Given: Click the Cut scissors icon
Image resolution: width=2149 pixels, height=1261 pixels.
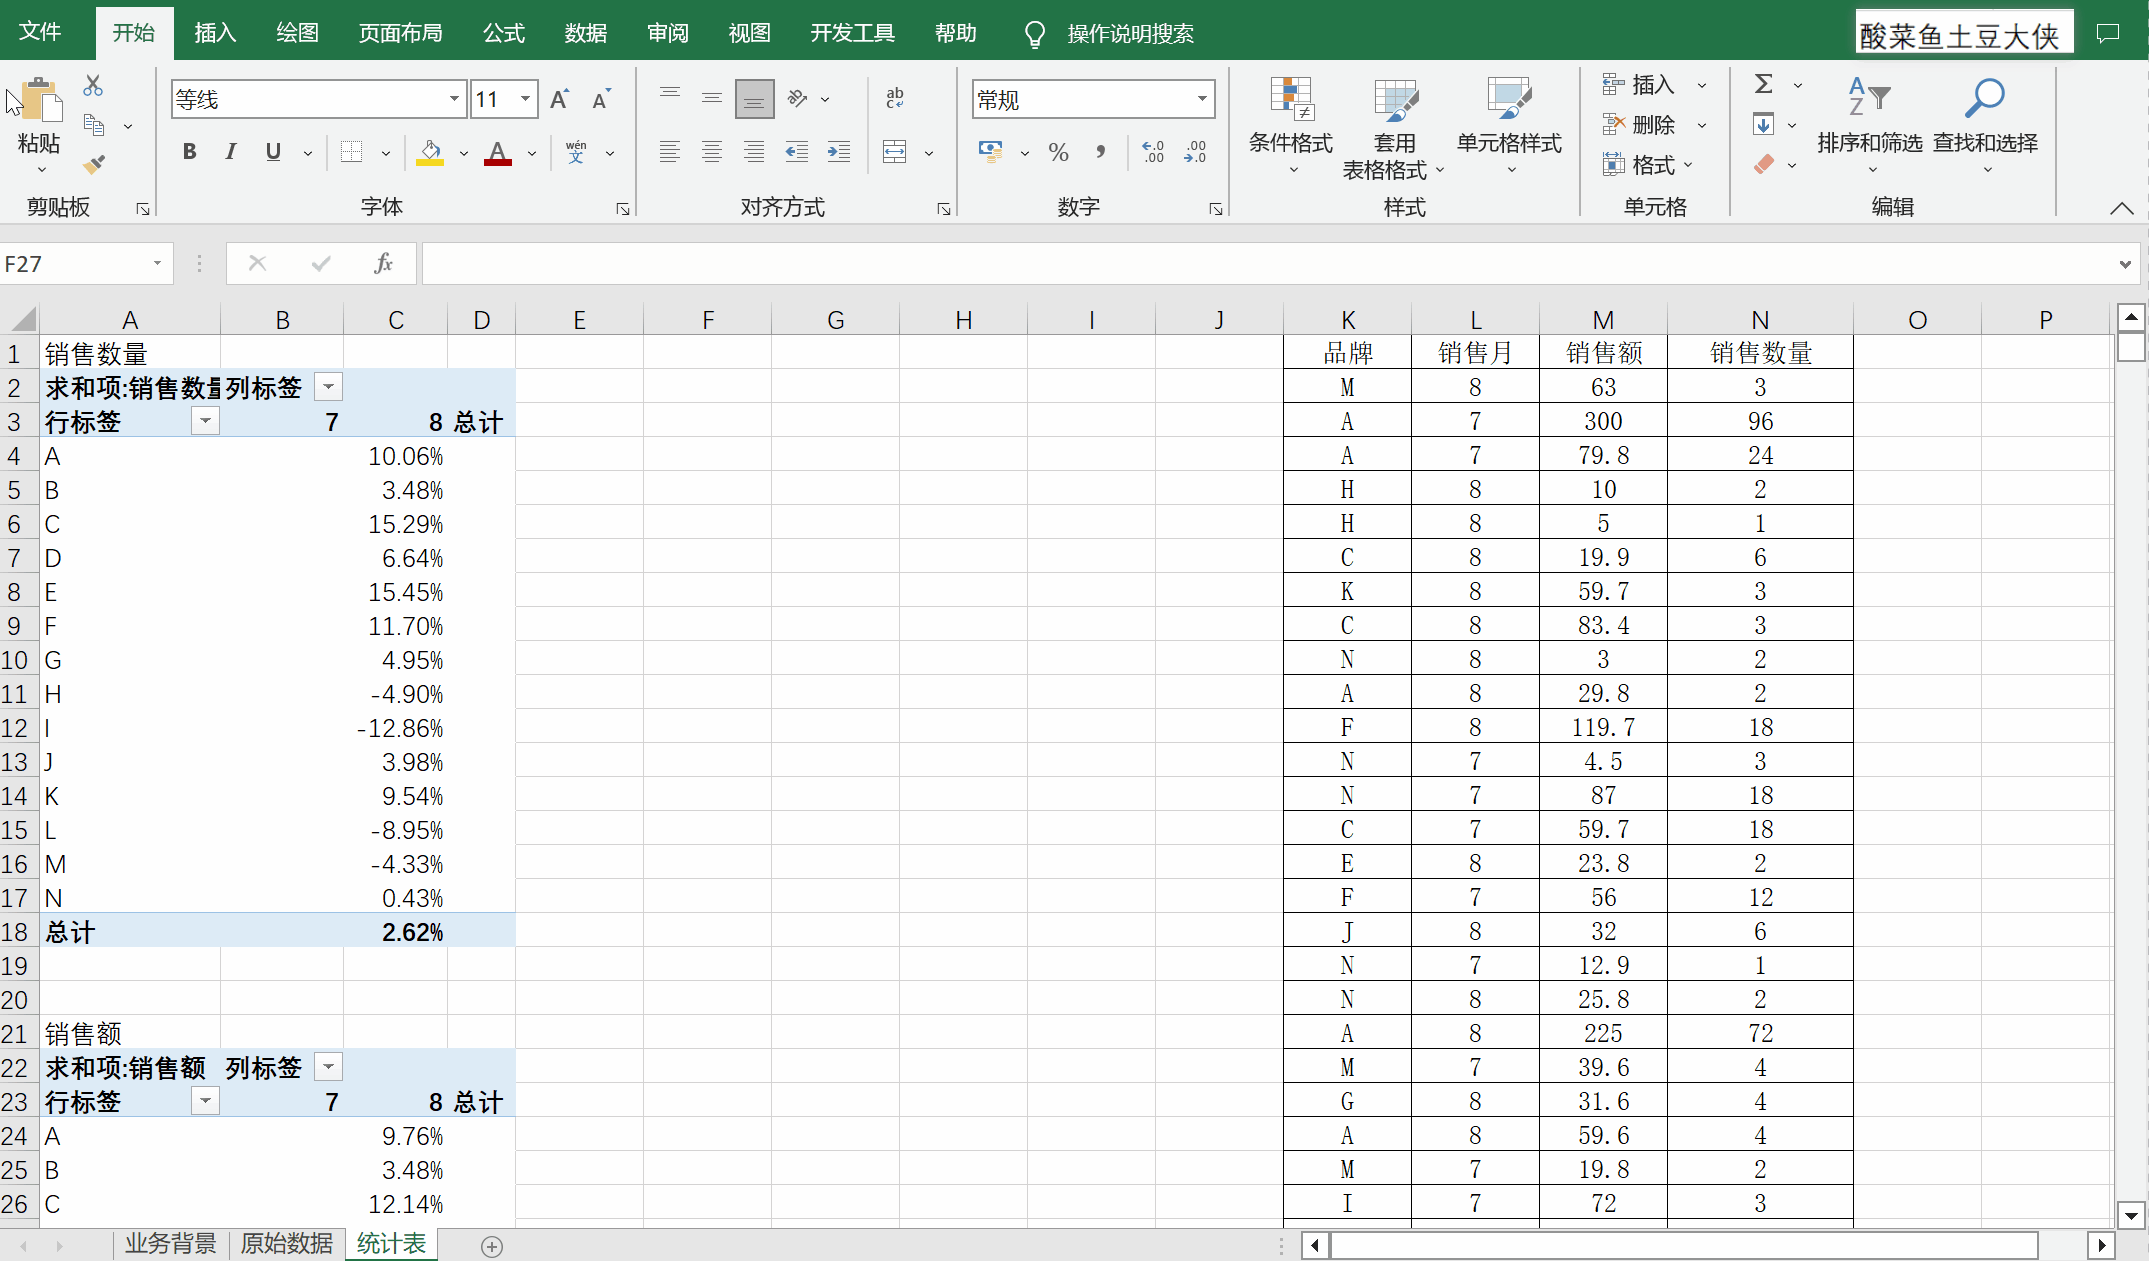Looking at the screenshot, I should click(x=93, y=86).
